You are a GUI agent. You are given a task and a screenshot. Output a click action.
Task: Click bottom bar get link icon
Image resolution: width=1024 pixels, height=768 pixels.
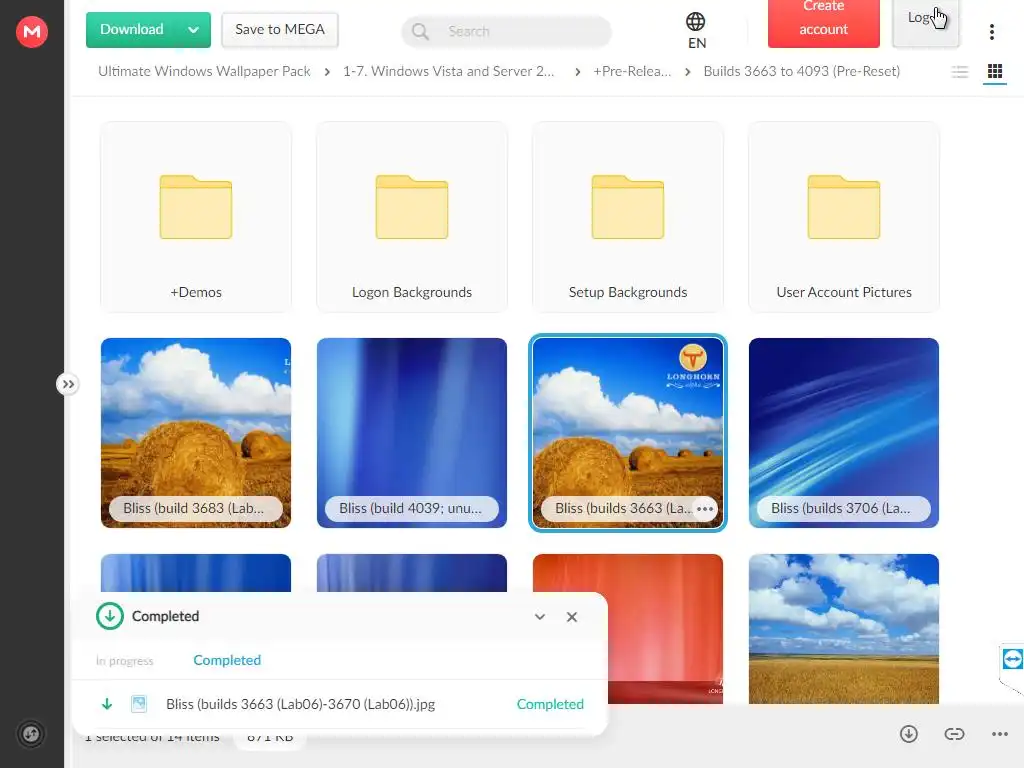tap(954, 734)
